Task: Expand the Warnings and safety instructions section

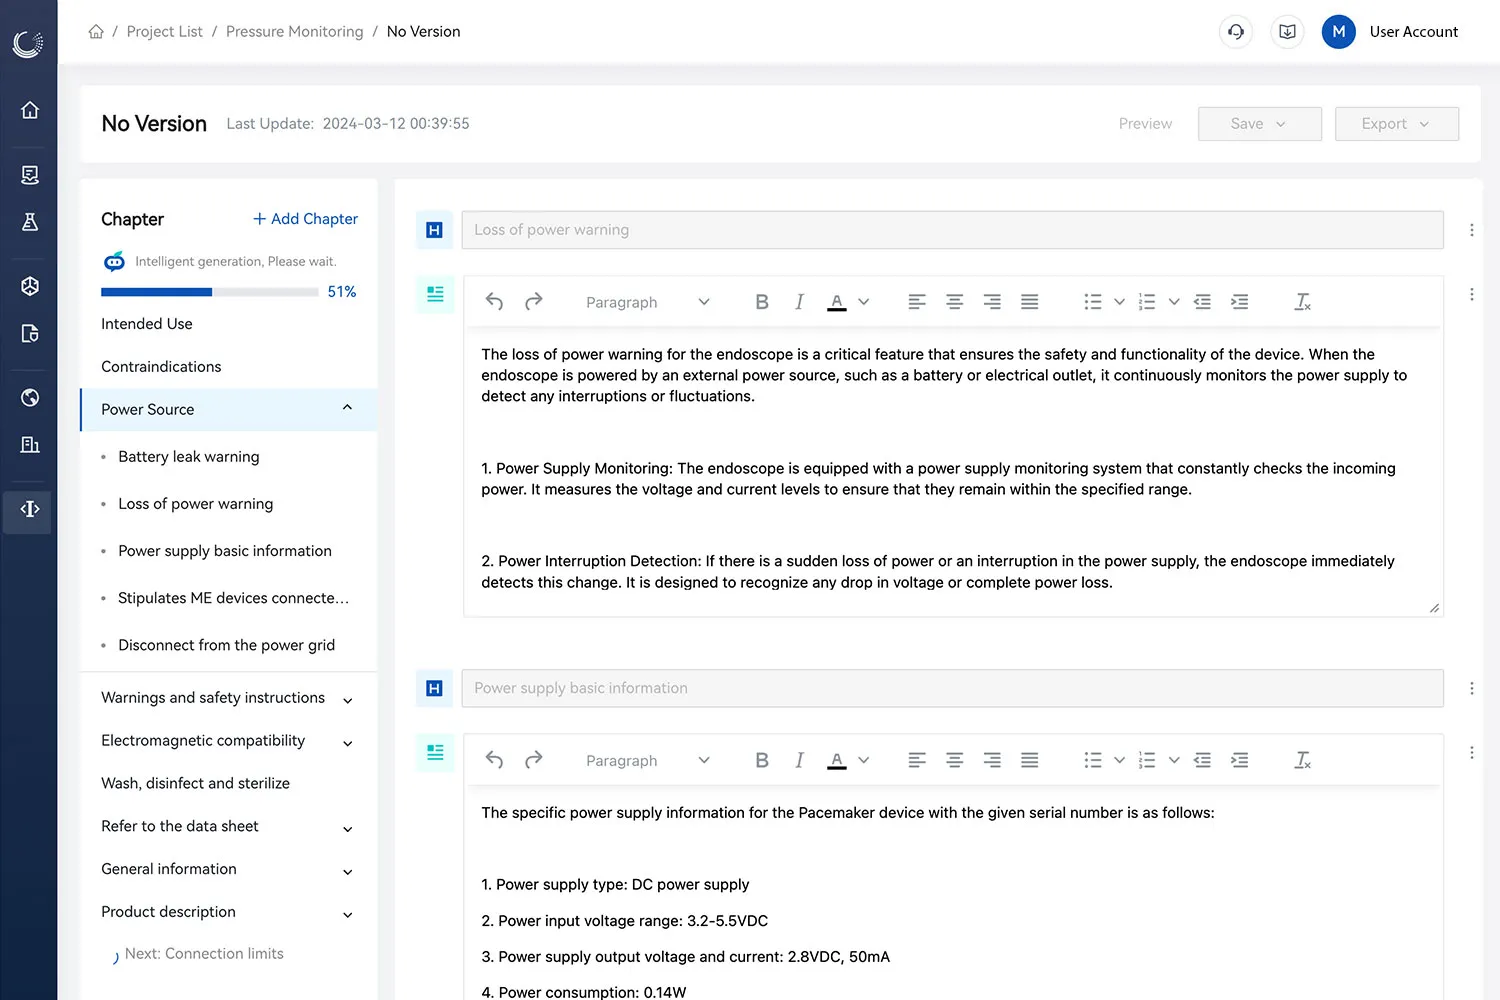Action: (x=347, y=700)
